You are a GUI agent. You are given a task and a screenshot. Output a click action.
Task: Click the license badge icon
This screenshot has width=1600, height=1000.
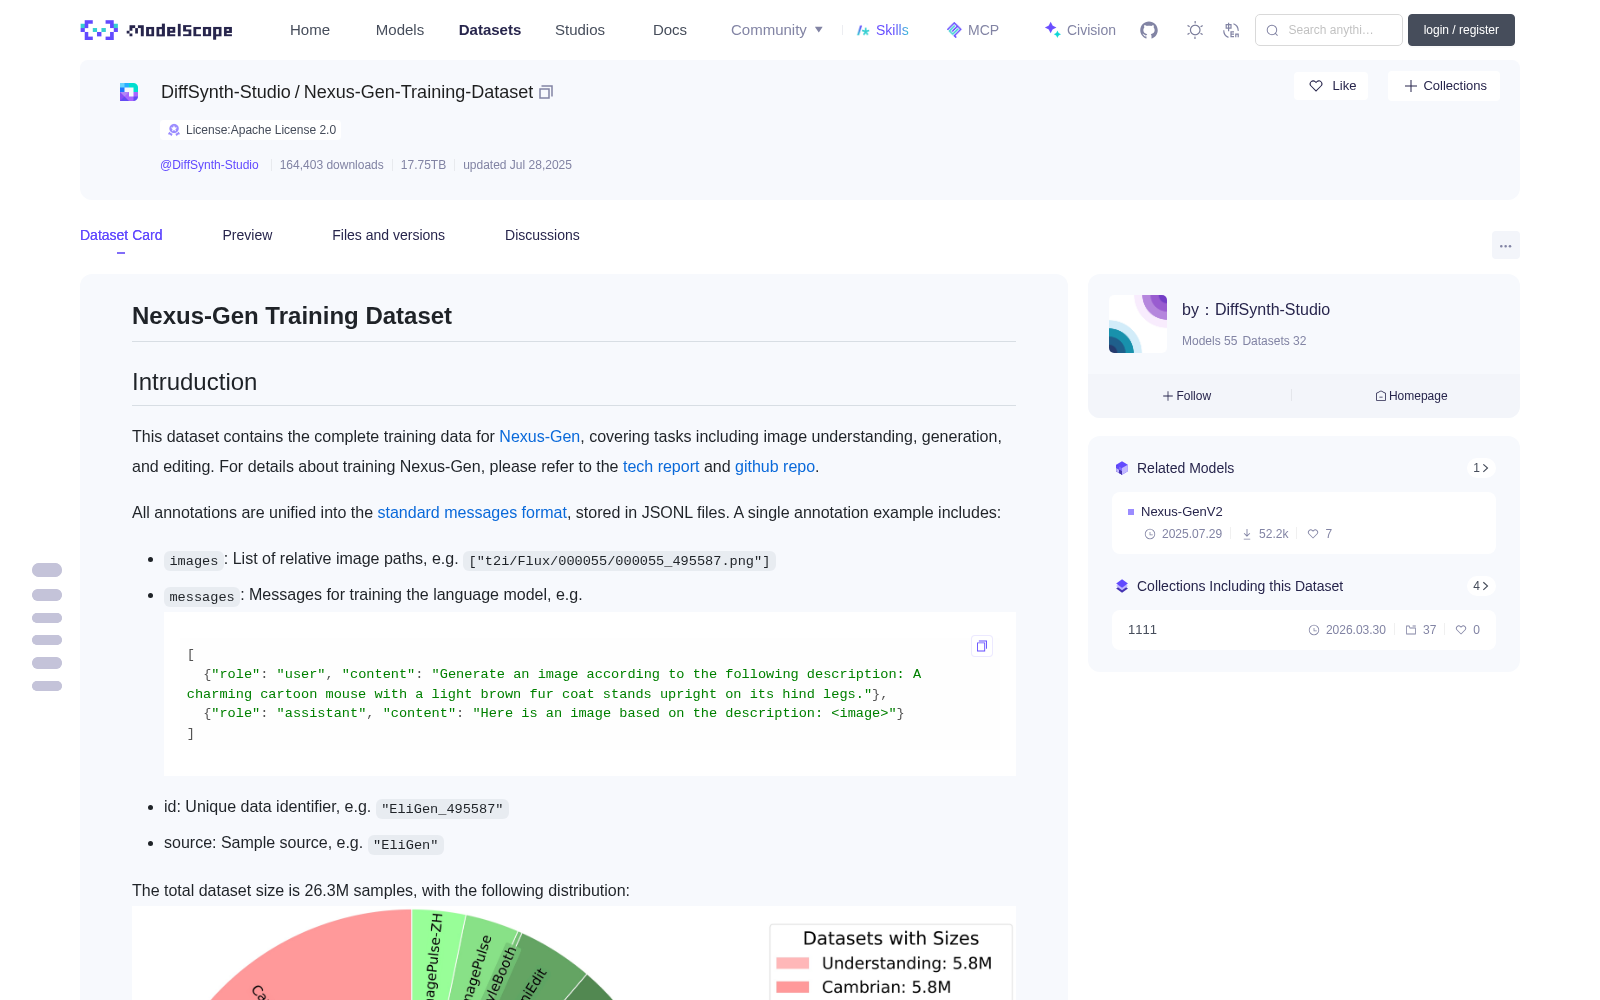pos(174,130)
